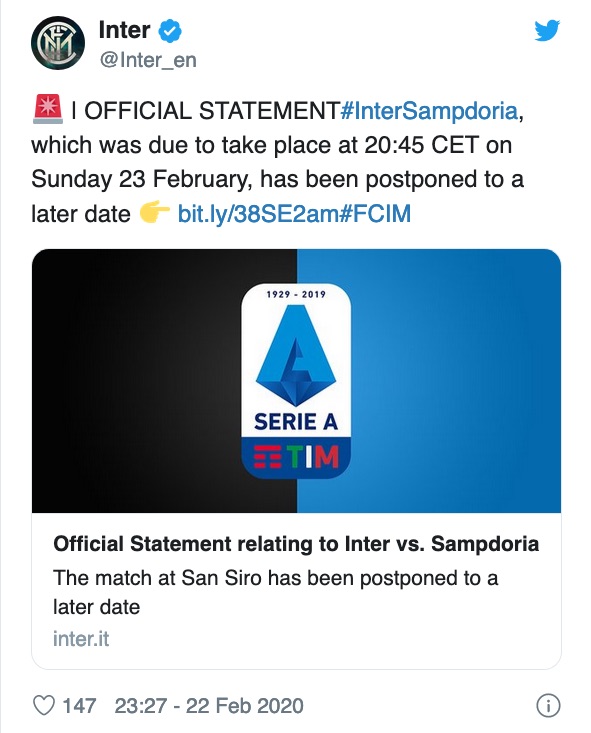Screen dimensions: 591x733
Task: Open the tweet info circle icon
Action: point(548,705)
